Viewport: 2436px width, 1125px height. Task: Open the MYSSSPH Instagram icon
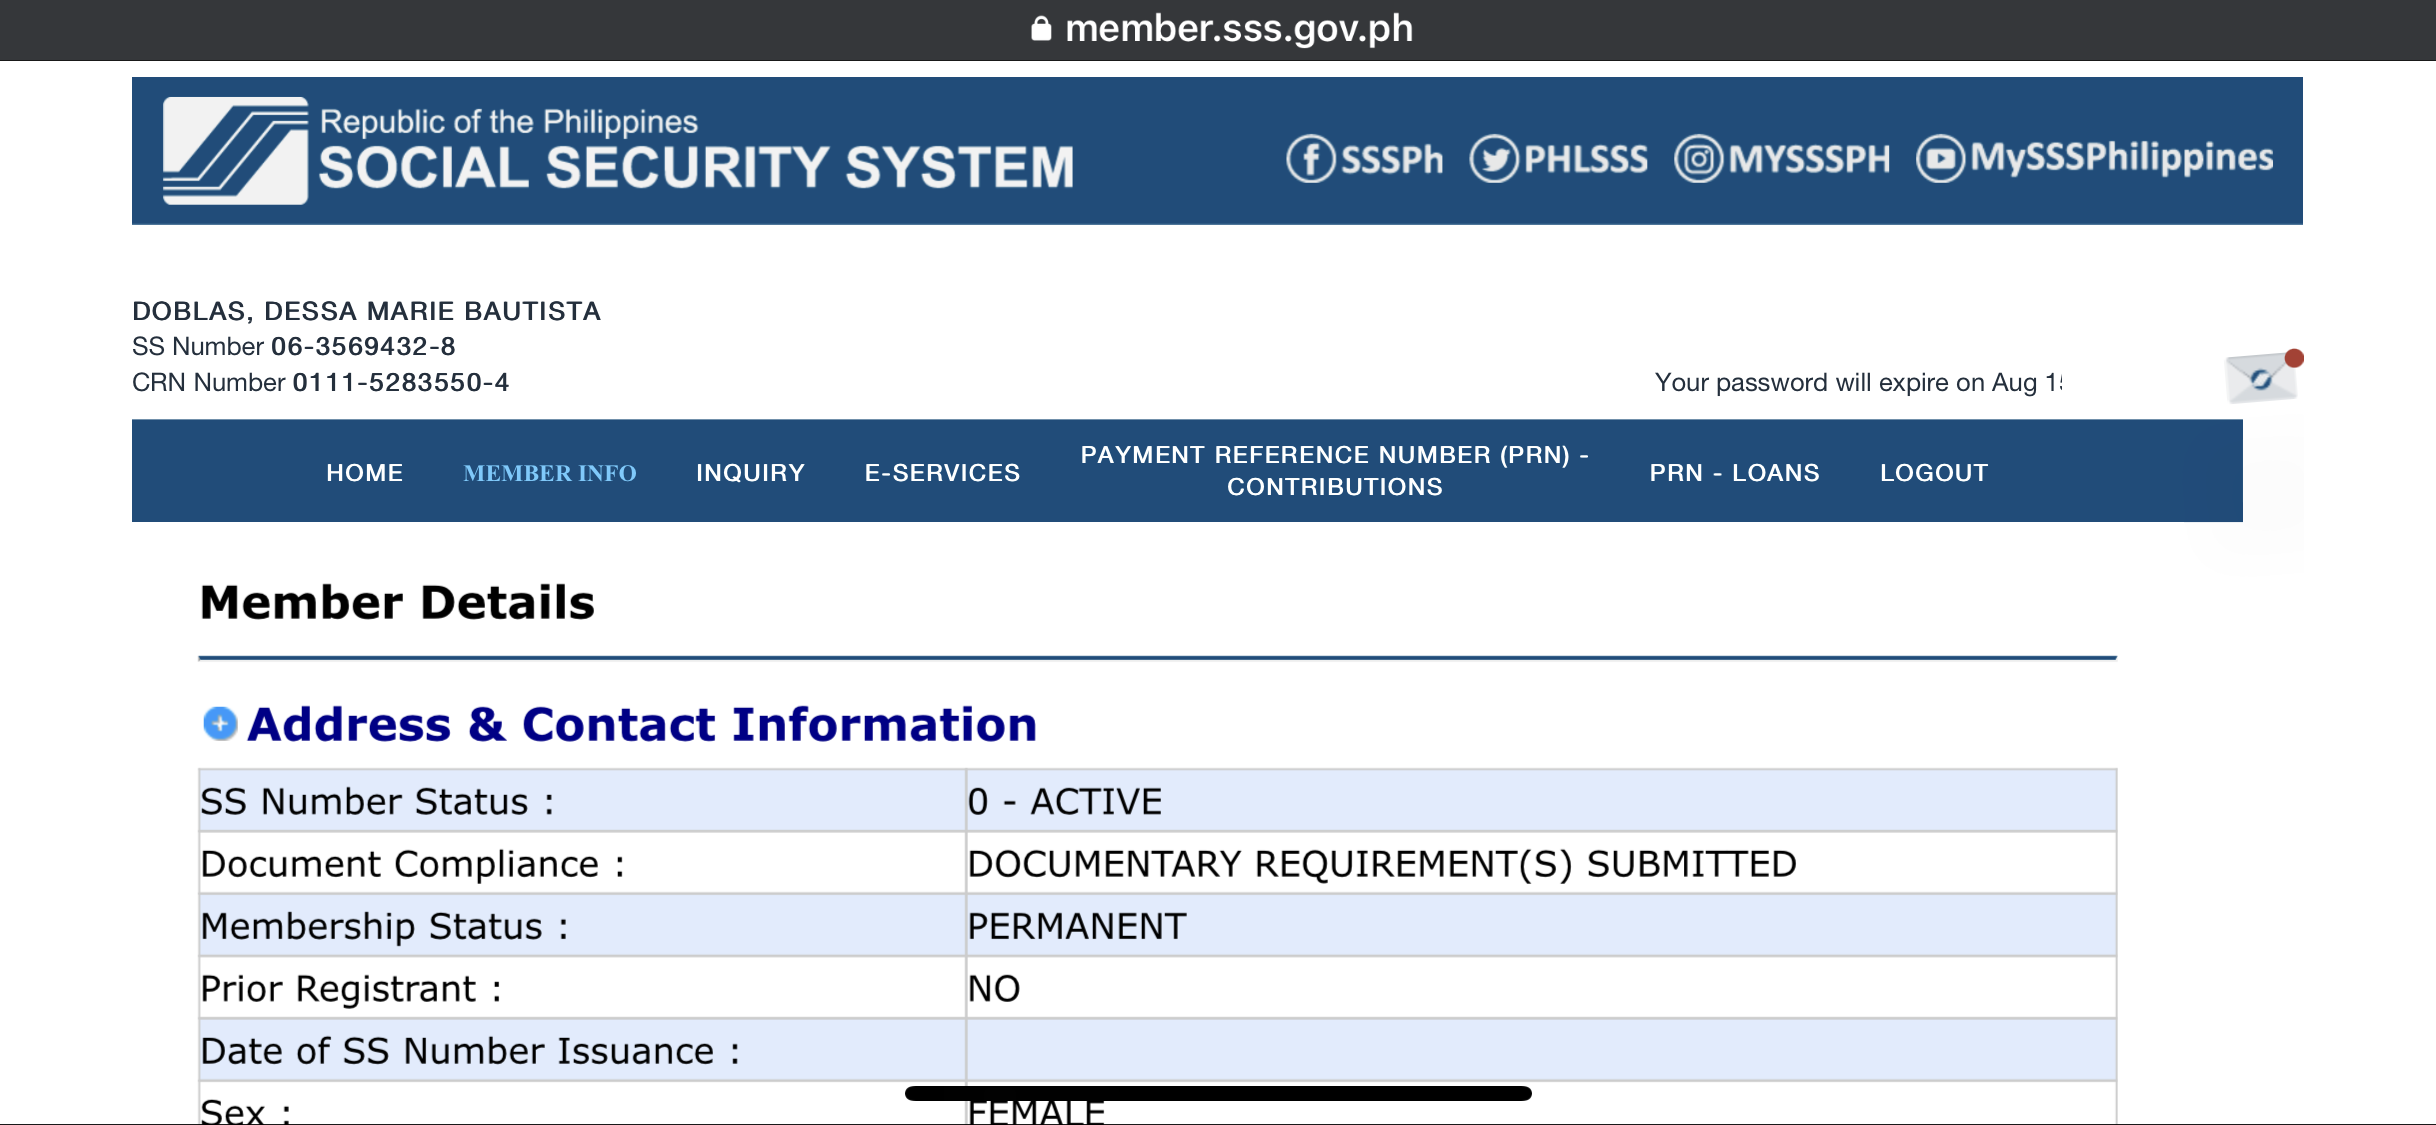point(1698,159)
